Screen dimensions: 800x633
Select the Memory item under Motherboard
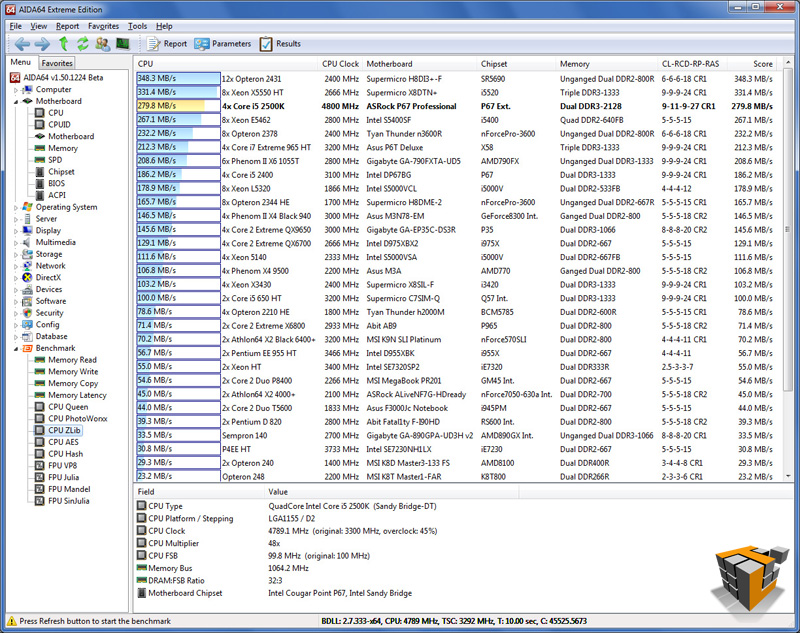click(x=63, y=148)
